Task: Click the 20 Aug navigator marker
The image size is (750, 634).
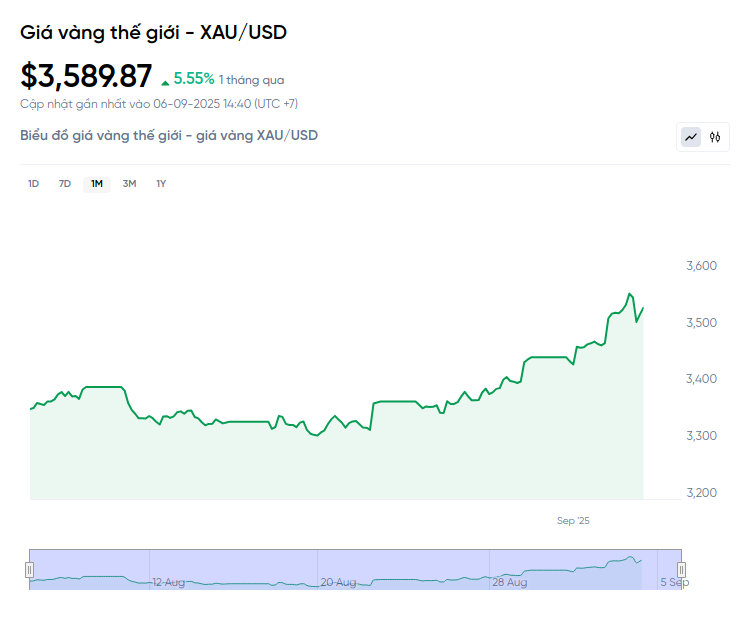Action: coord(338,581)
